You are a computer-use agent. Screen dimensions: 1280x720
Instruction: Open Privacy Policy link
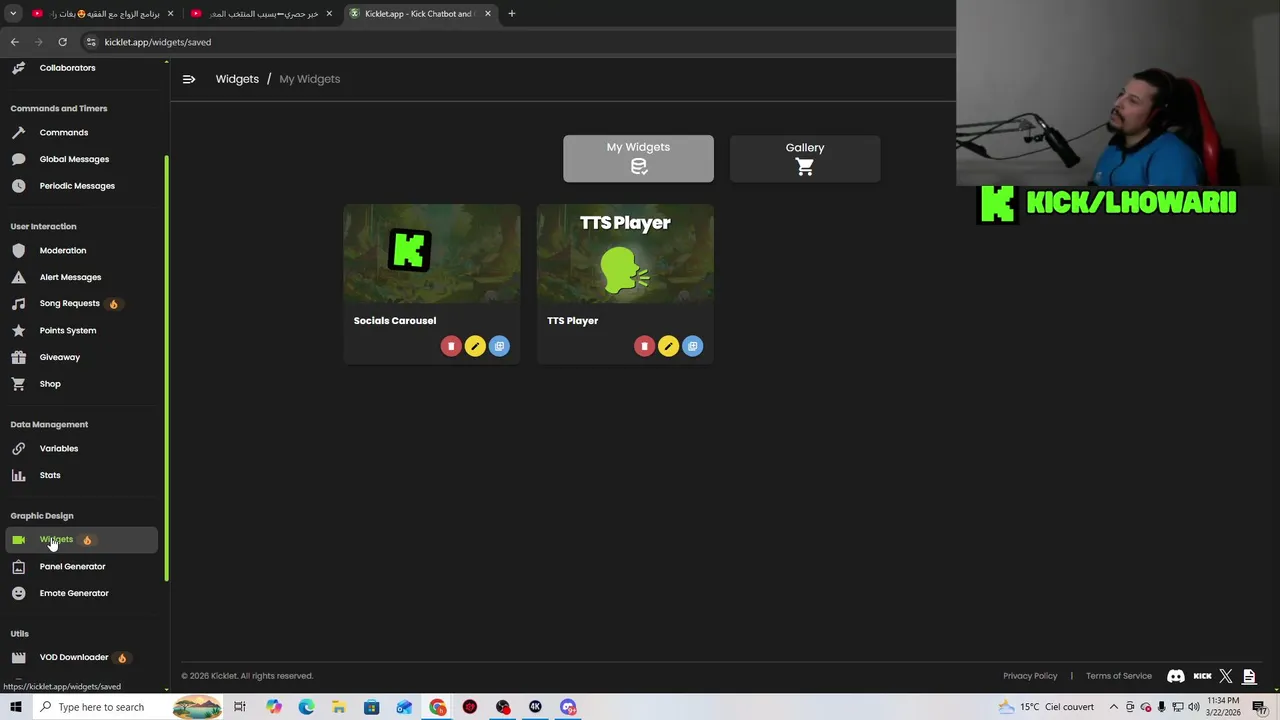[1030, 676]
